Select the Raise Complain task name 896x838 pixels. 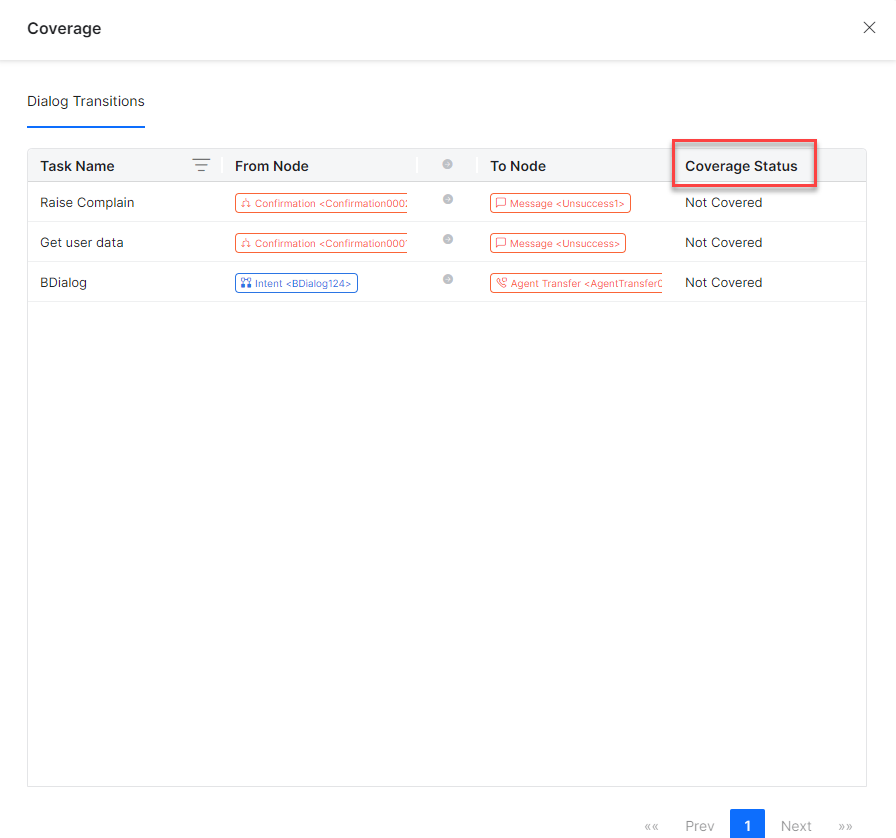coord(87,203)
